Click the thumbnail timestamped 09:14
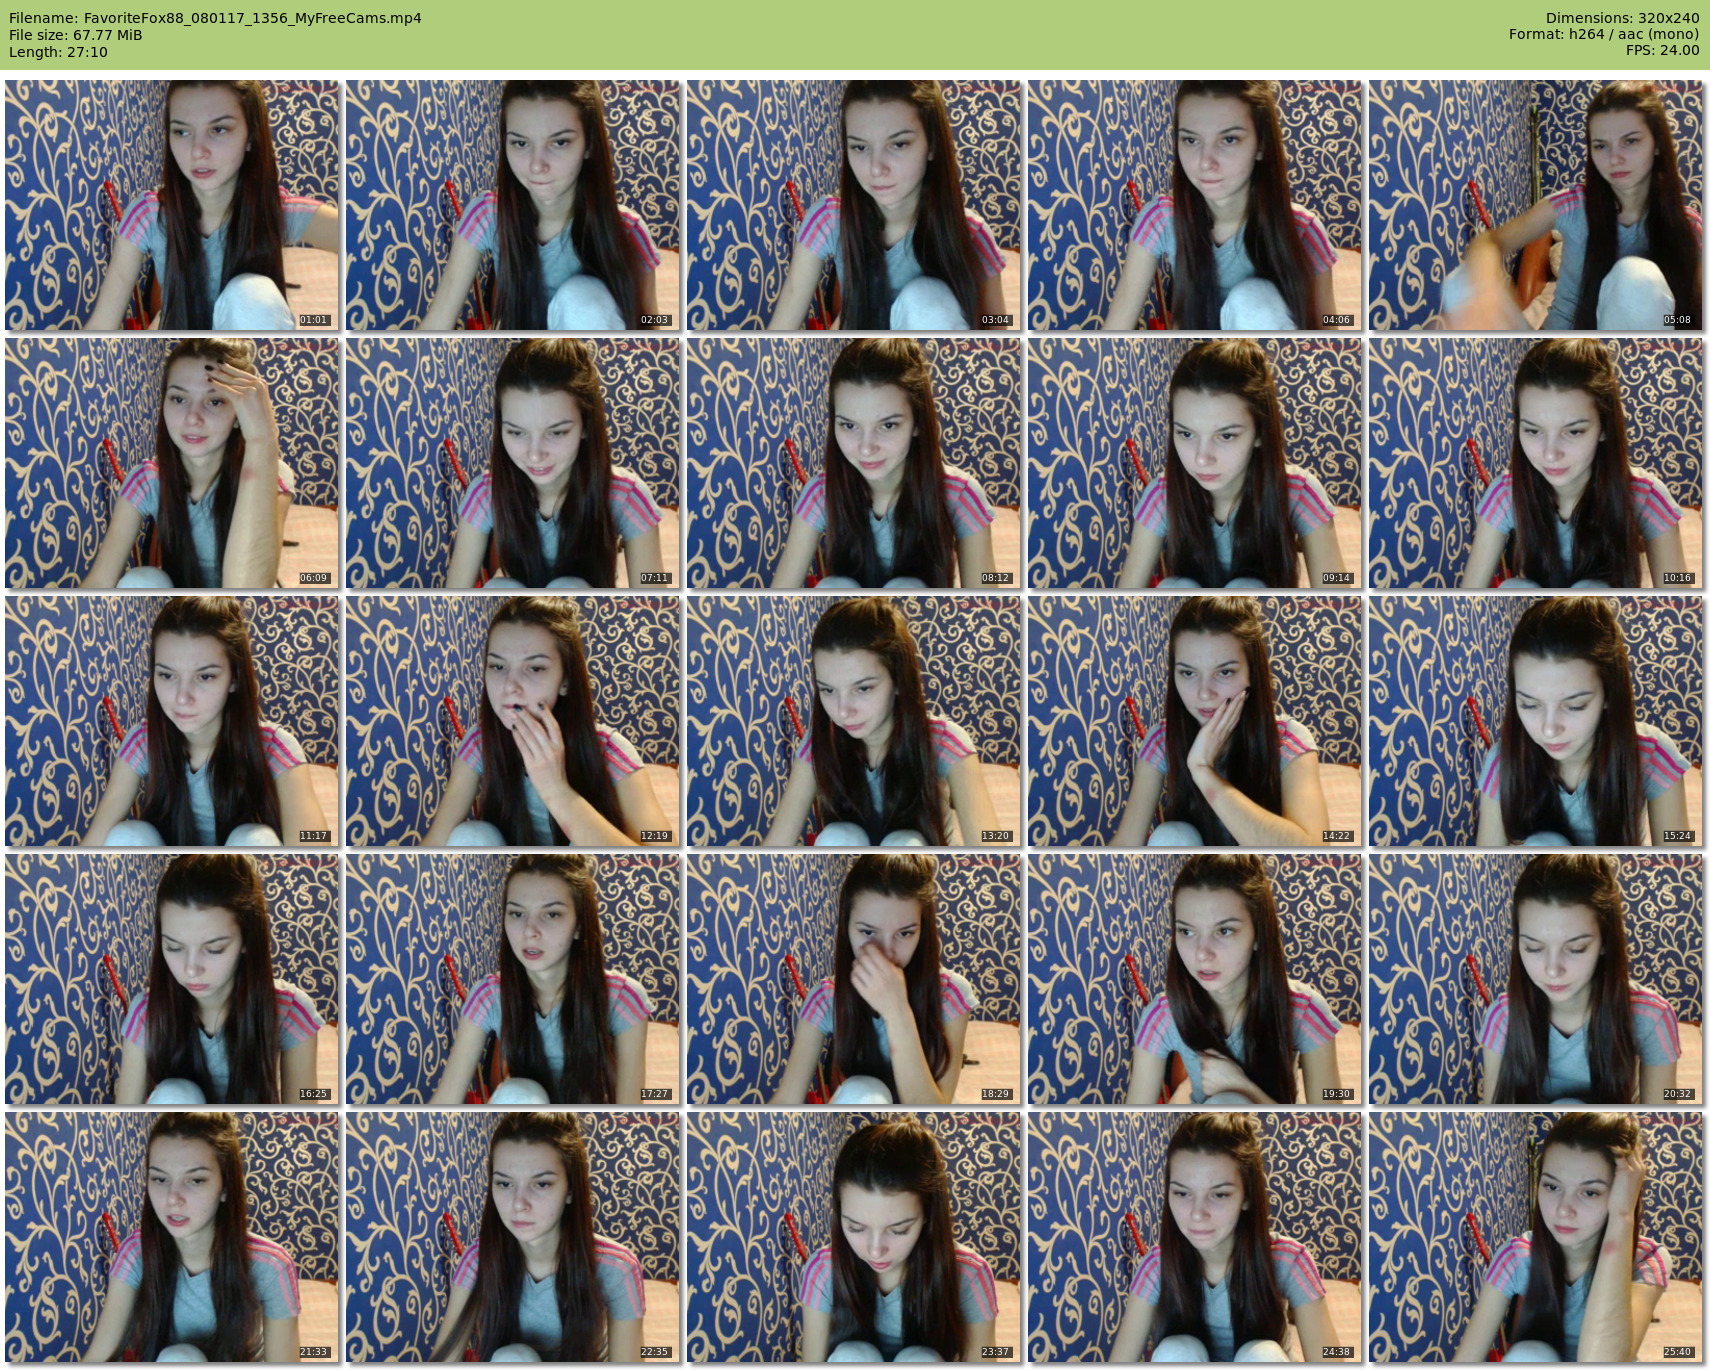This screenshot has height=1370, width=1710. [x=1194, y=463]
